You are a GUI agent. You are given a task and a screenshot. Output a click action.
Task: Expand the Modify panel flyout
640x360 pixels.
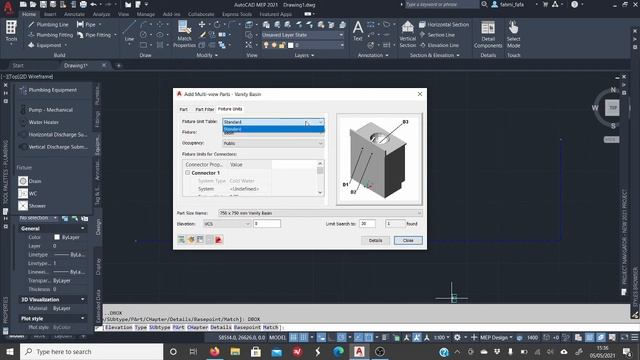pyautogui.click(x=207, y=55)
